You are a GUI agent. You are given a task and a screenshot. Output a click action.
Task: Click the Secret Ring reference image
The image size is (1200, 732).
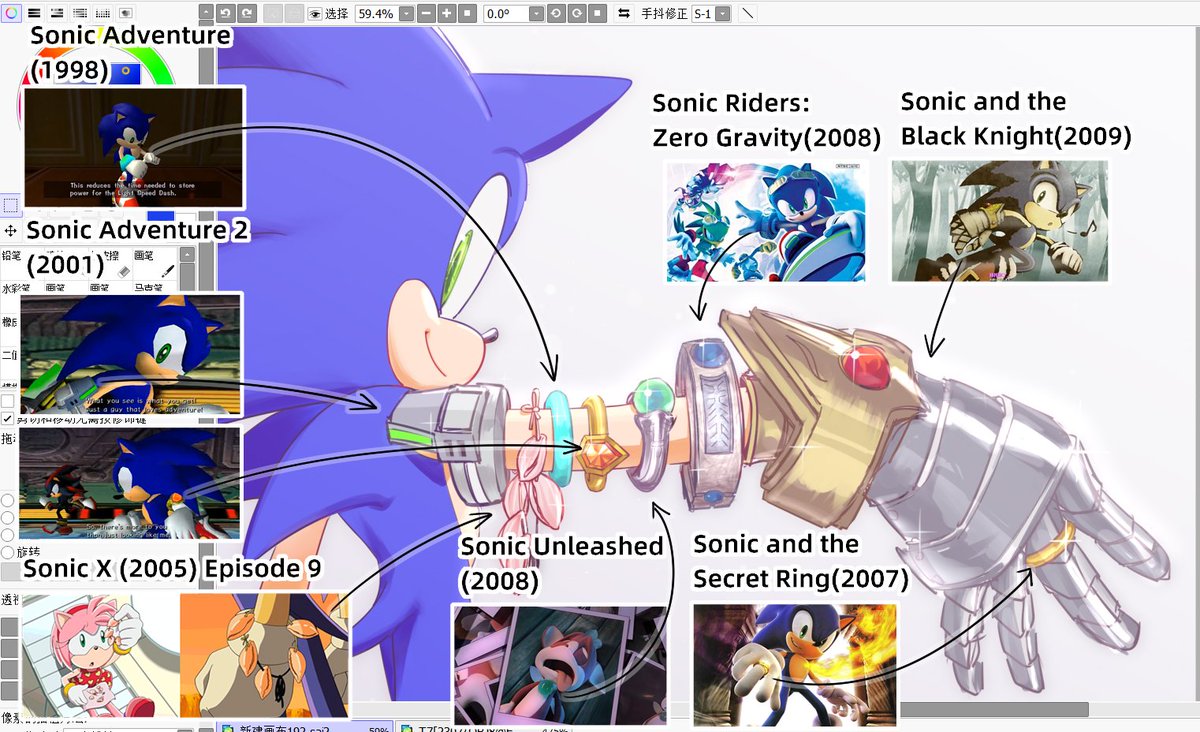(795, 663)
